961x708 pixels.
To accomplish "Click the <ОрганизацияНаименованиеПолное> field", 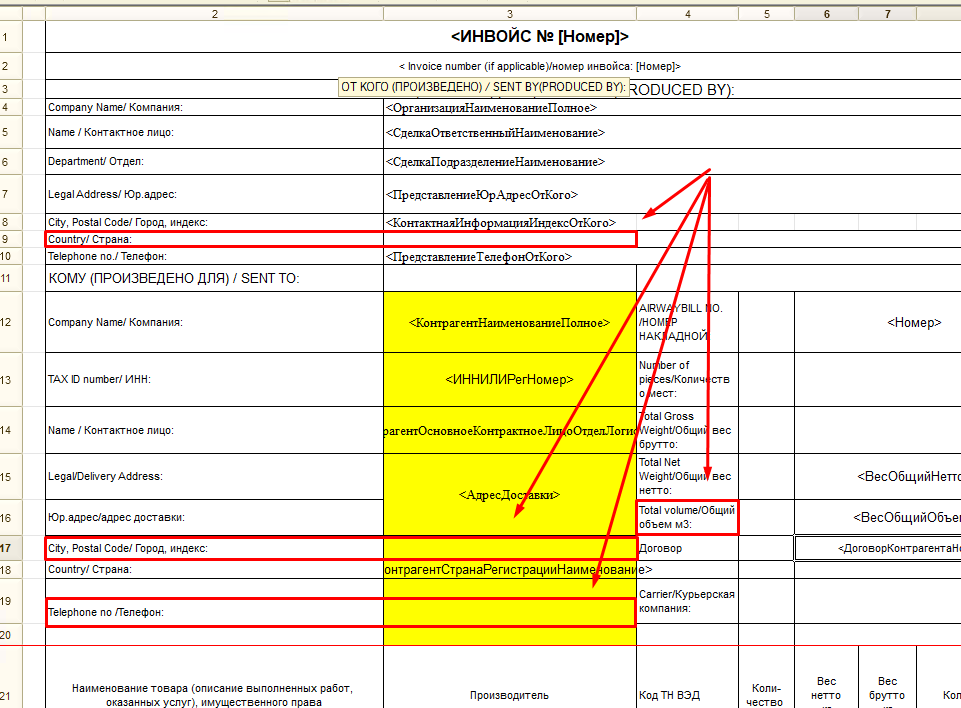I will 491,108.
